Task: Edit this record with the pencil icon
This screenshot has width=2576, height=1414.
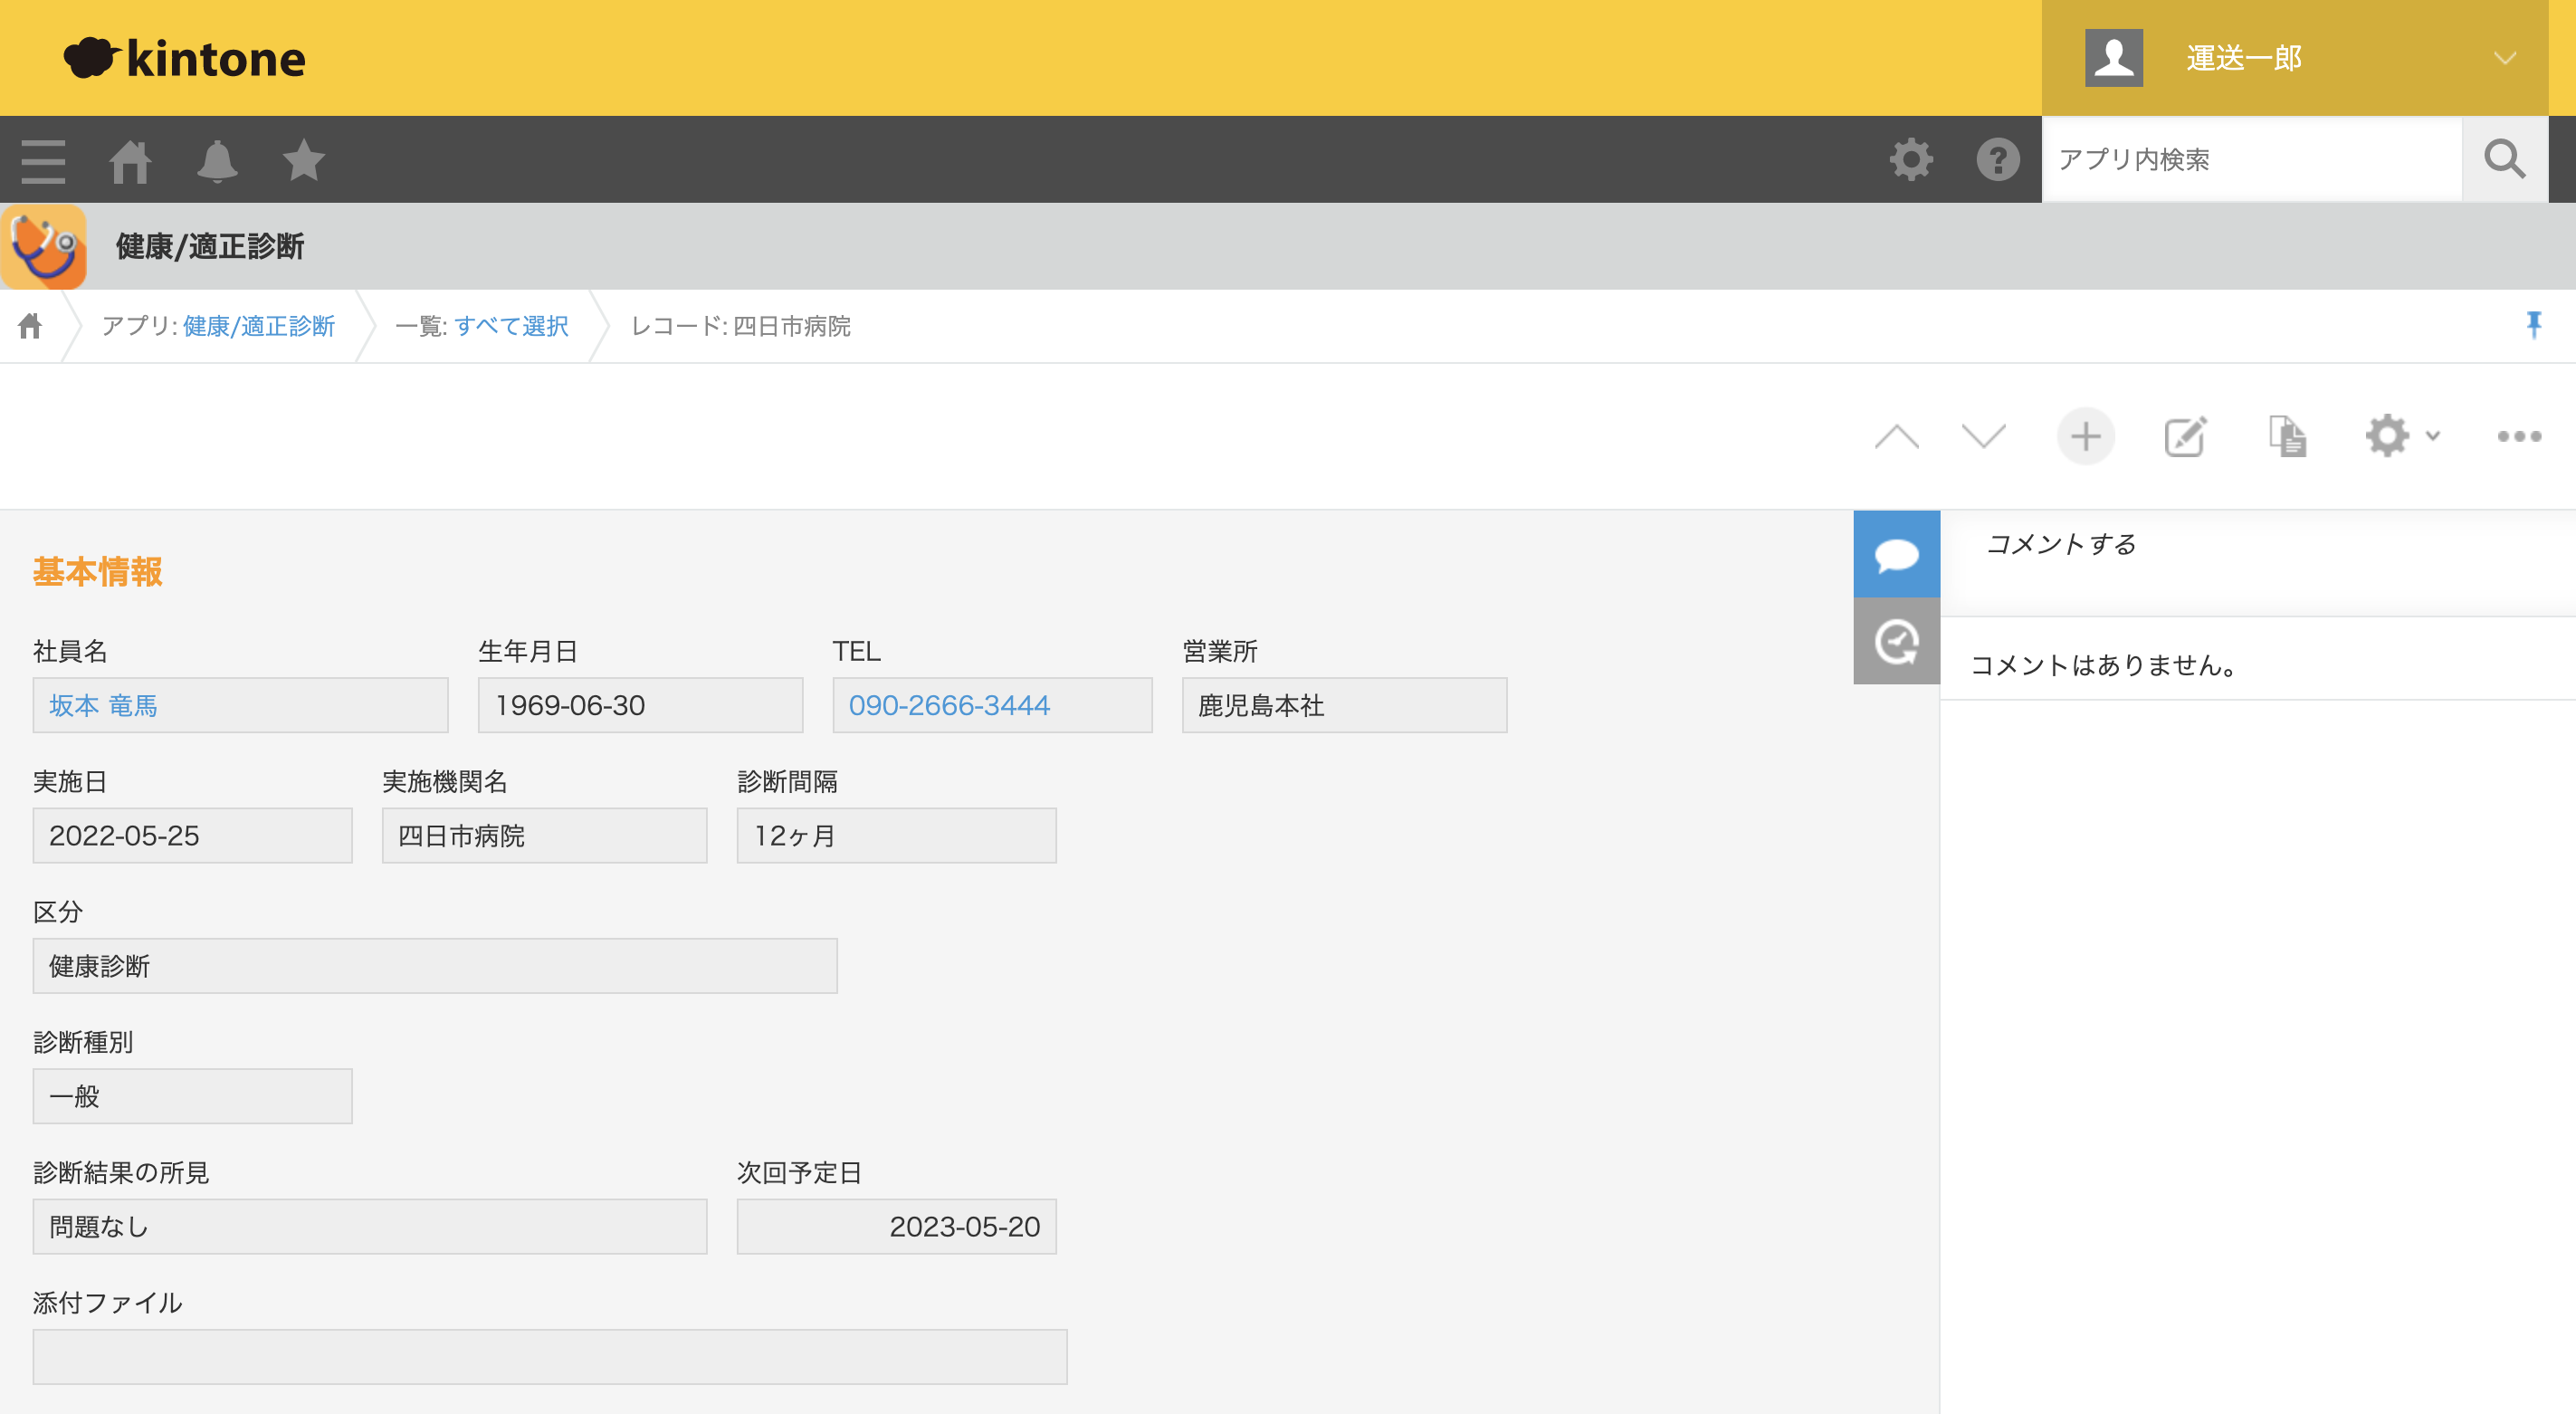Action: click(x=2185, y=436)
